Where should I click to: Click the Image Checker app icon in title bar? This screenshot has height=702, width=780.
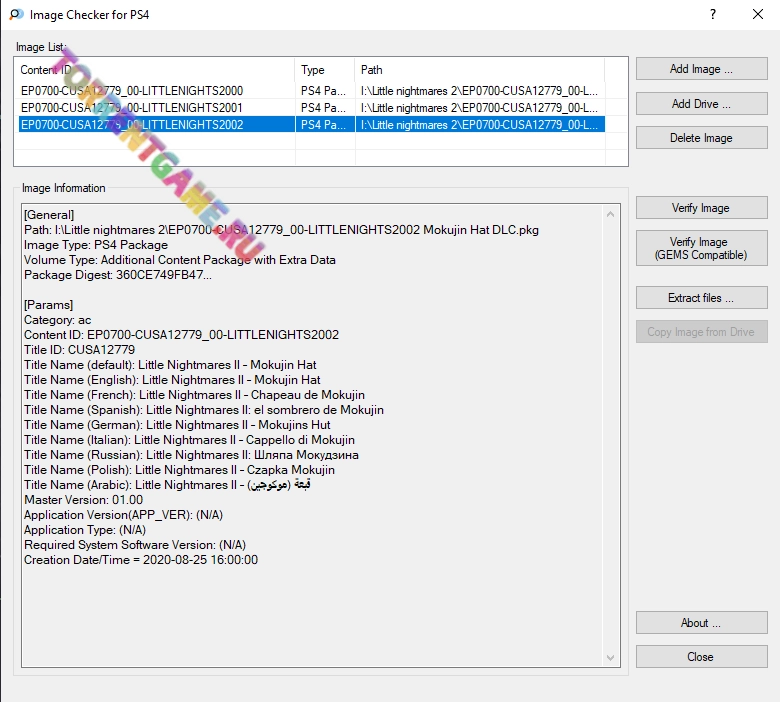(15, 15)
